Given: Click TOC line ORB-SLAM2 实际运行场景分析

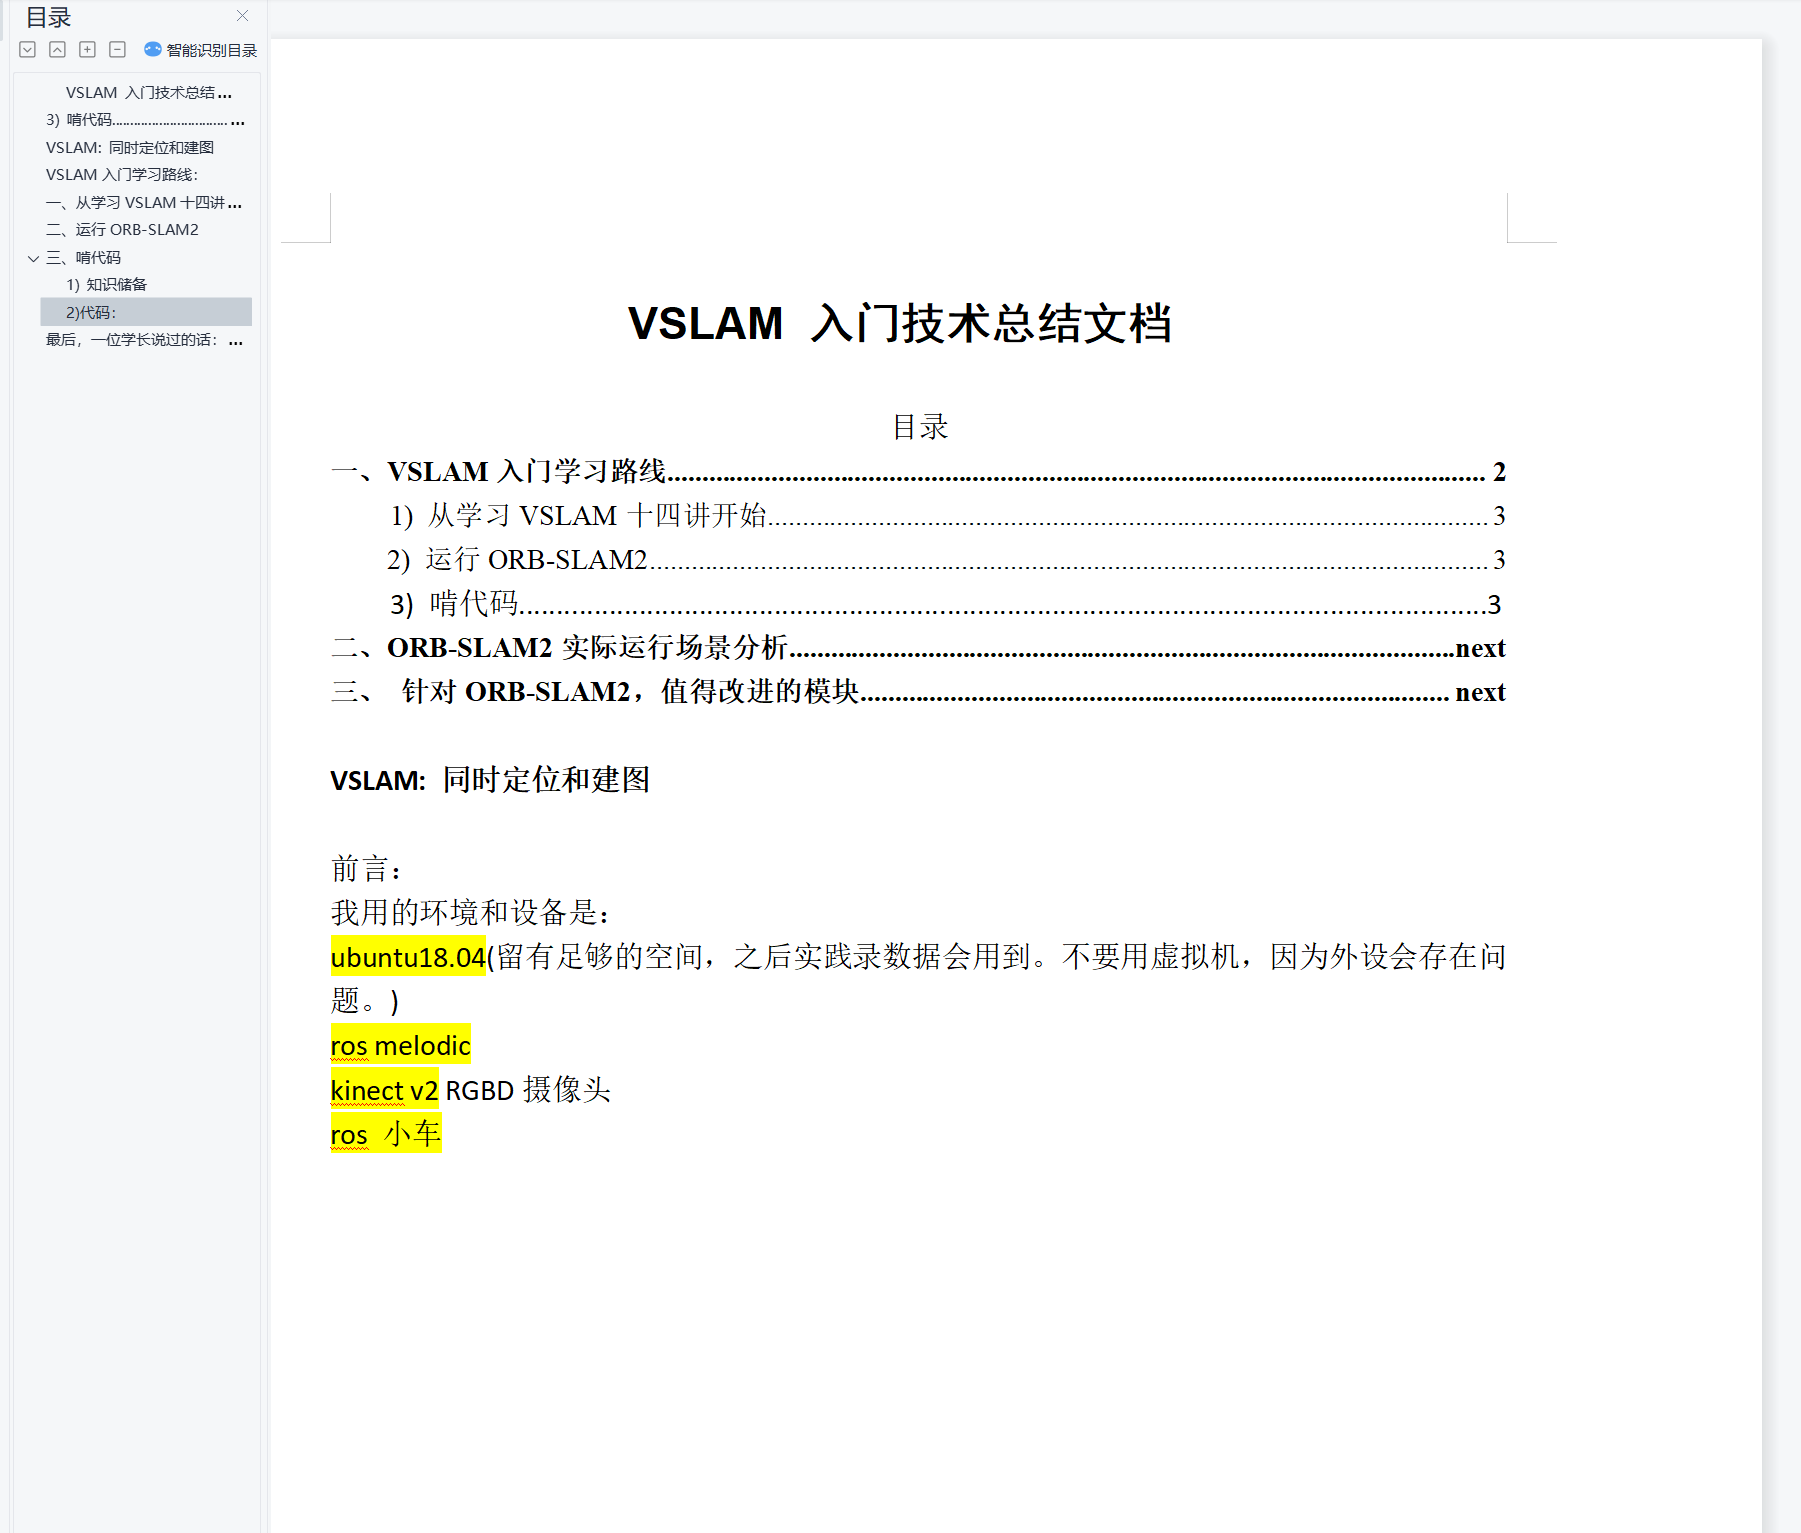Looking at the screenshot, I should coord(918,648).
